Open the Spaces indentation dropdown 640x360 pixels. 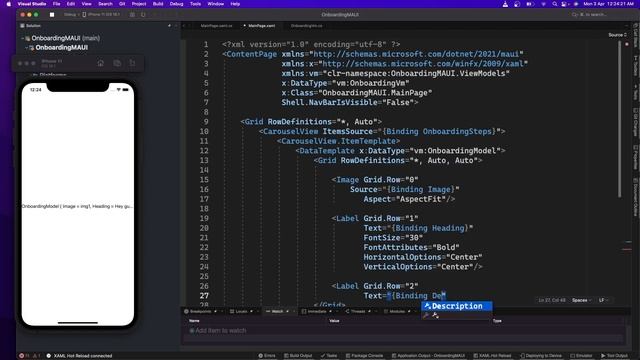click(x=581, y=300)
